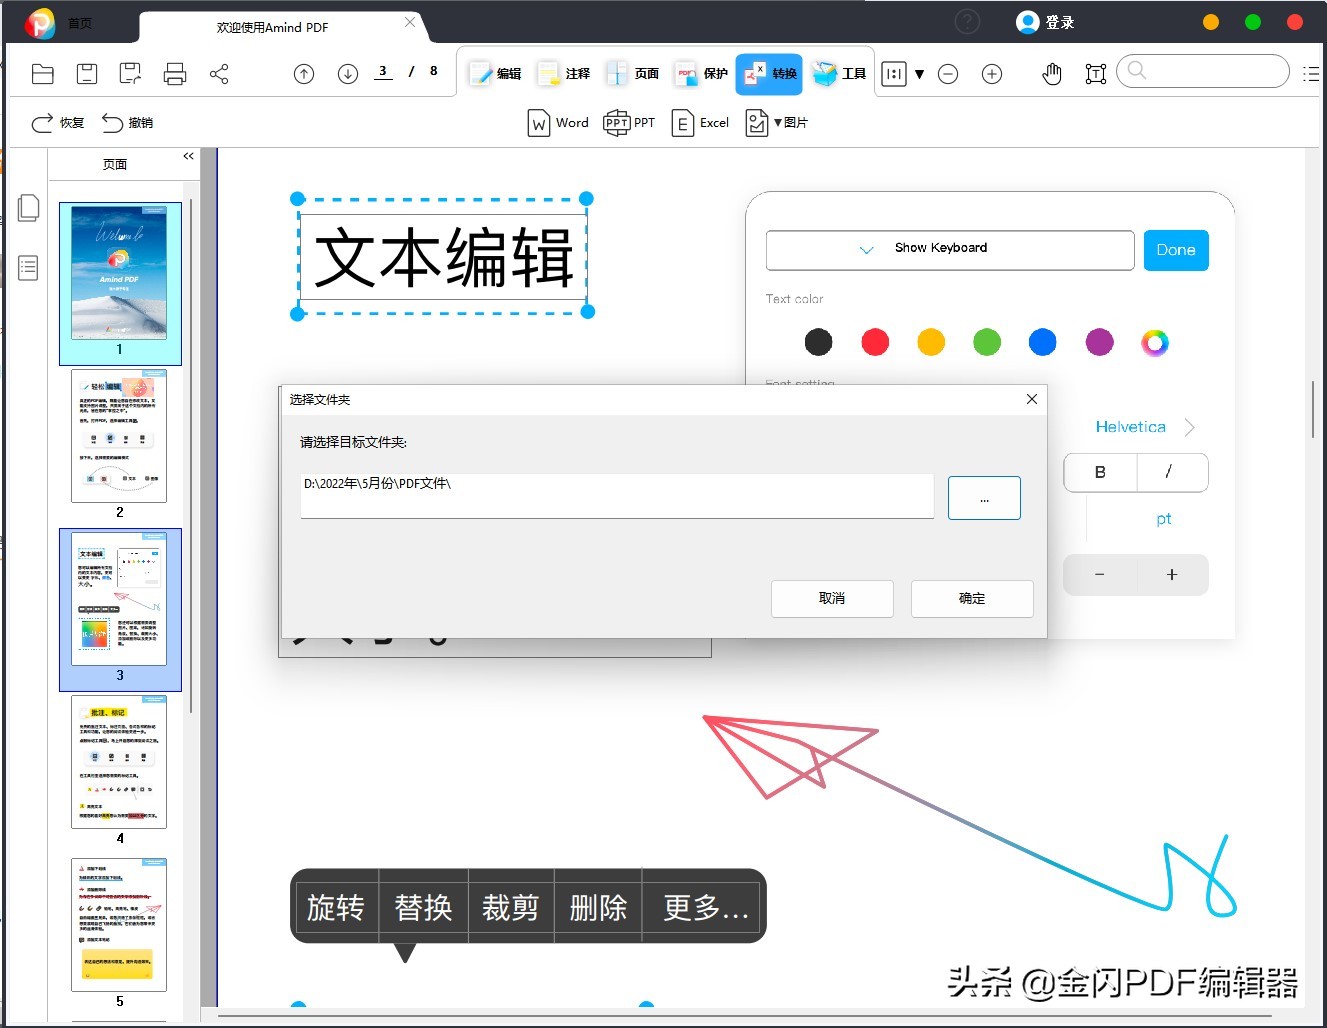The height and width of the screenshot is (1028, 1327).
Task: Click the browse '...' button
Action: coord(984,498)
